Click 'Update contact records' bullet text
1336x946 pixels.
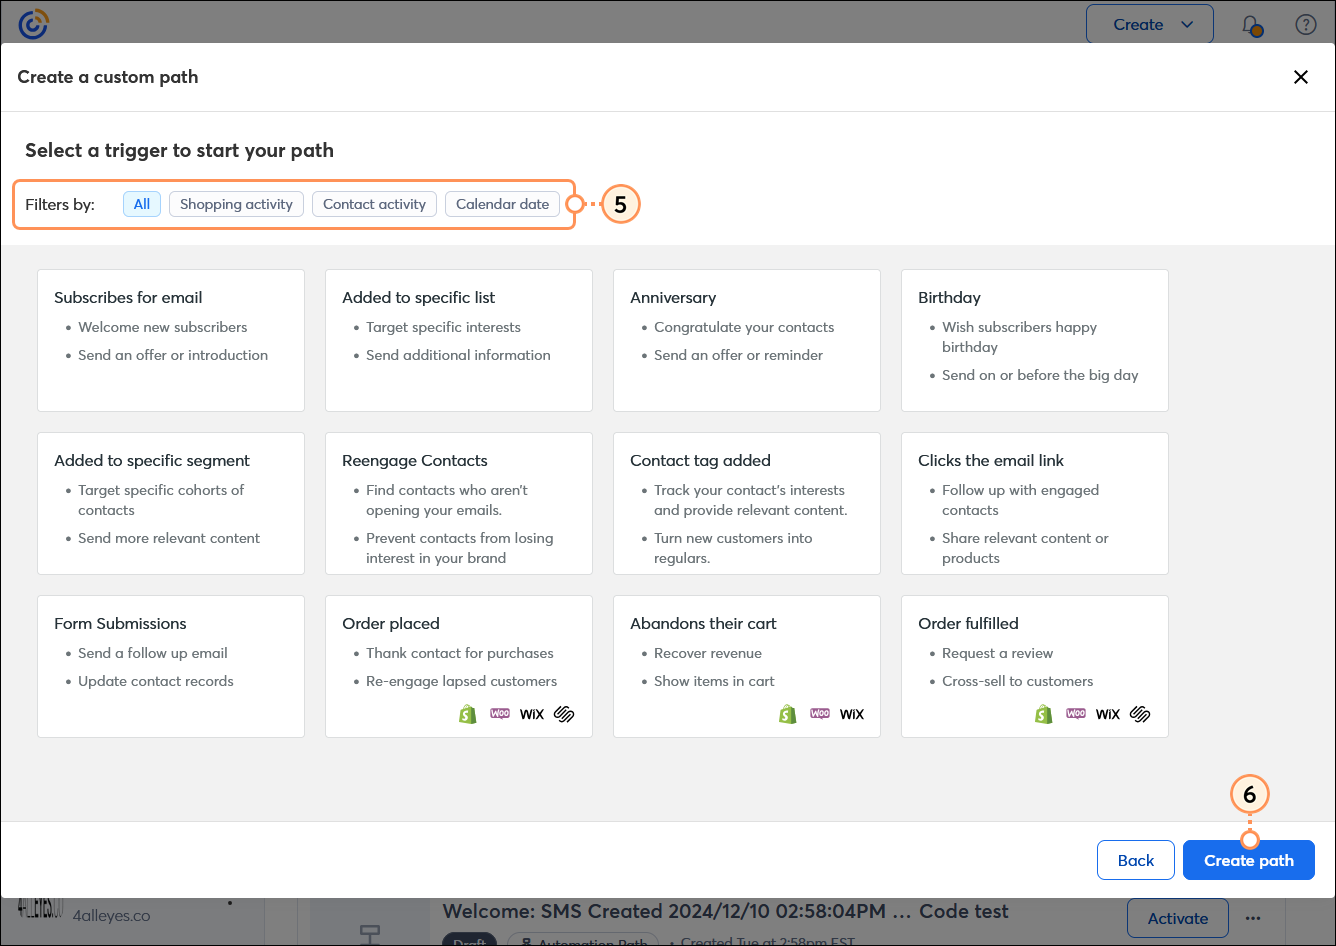[156, 681]
